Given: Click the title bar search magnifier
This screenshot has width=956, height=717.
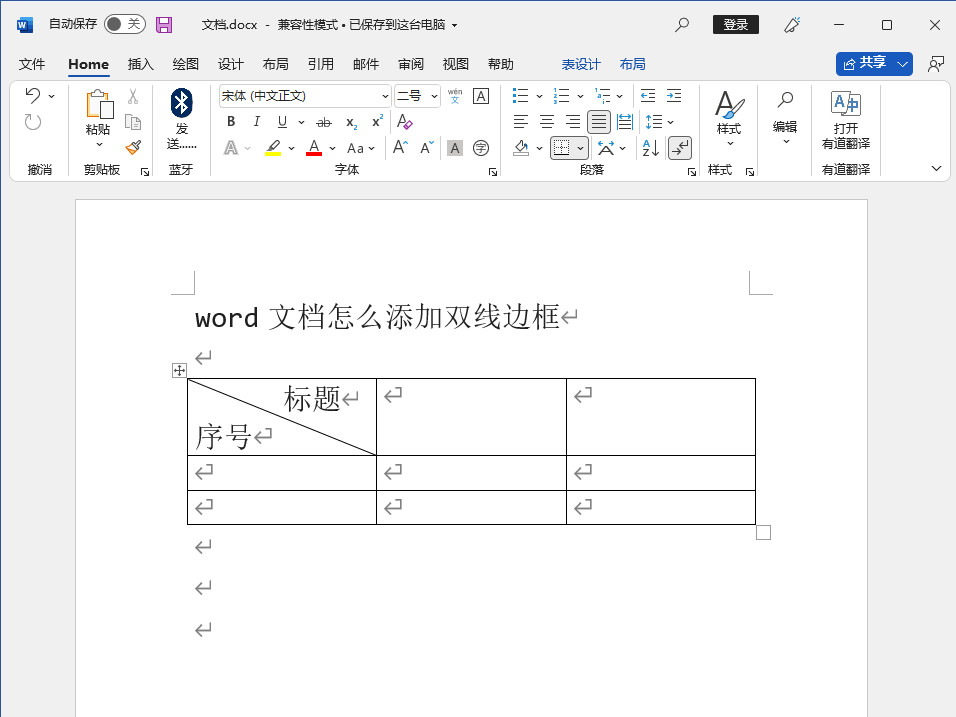Looking at the screenshot, I should tap(682, 24).
